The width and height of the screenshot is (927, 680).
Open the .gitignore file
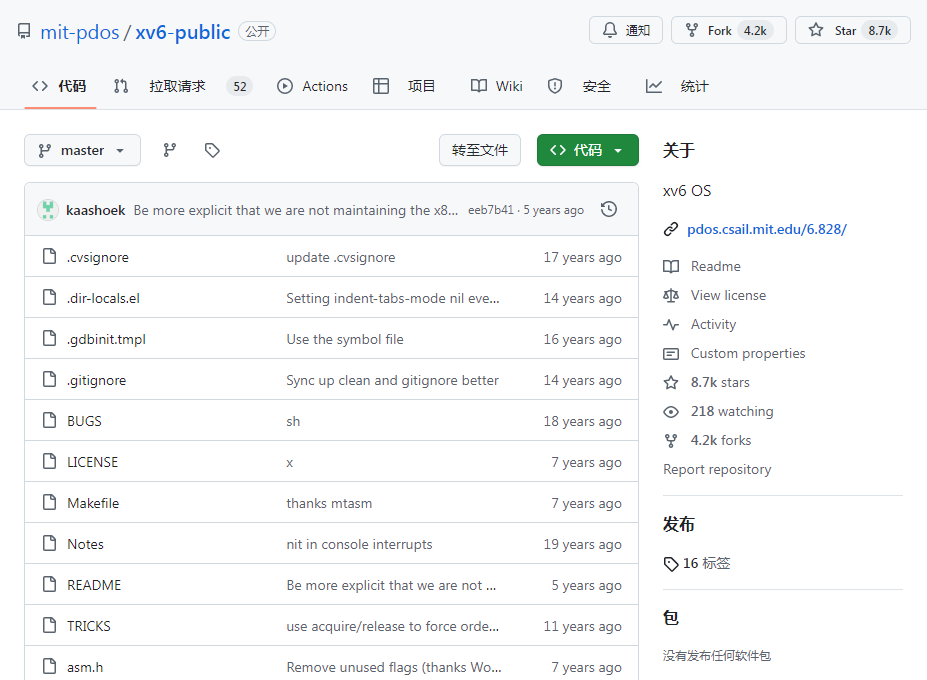pos(96,380)
